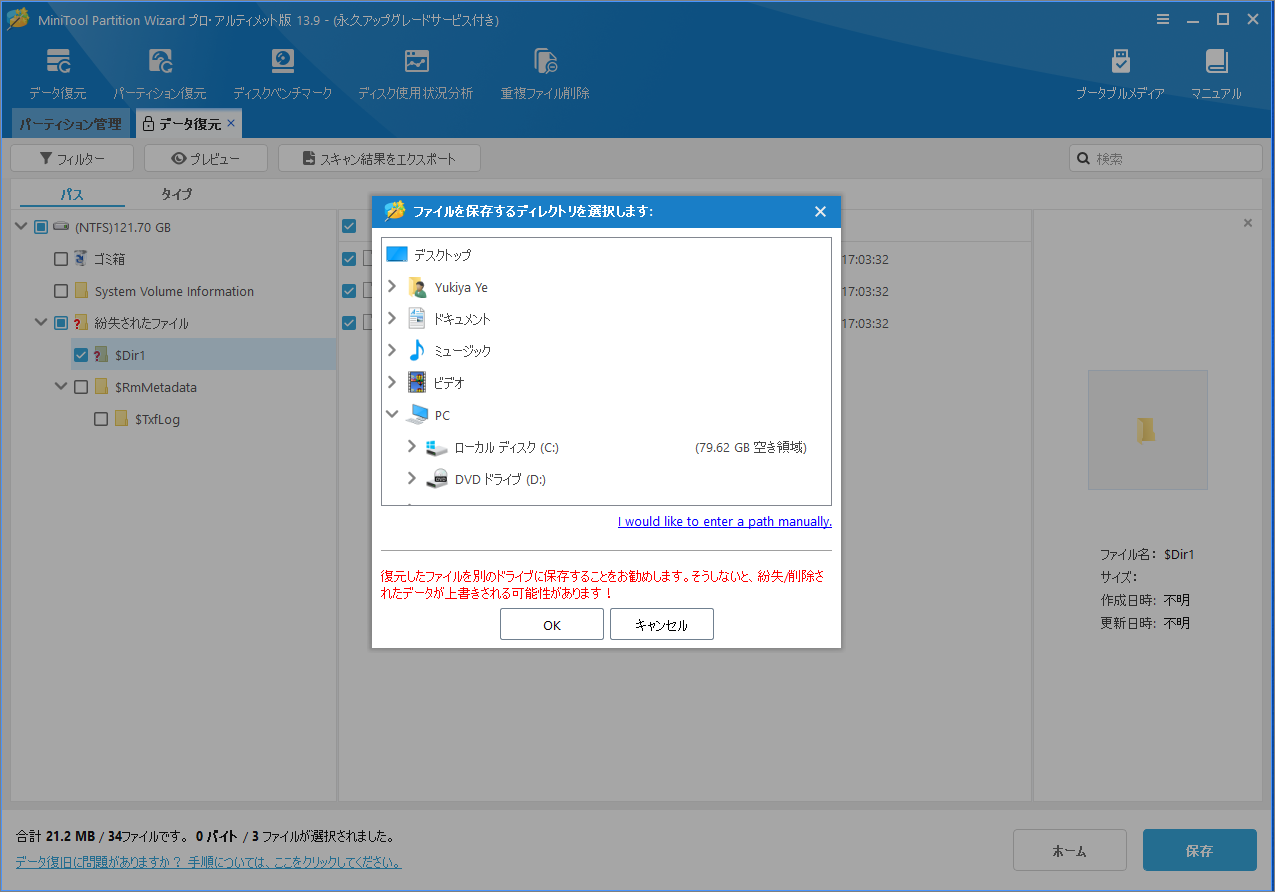Open the データ復元 tool in top ribbon

(57, 74)
